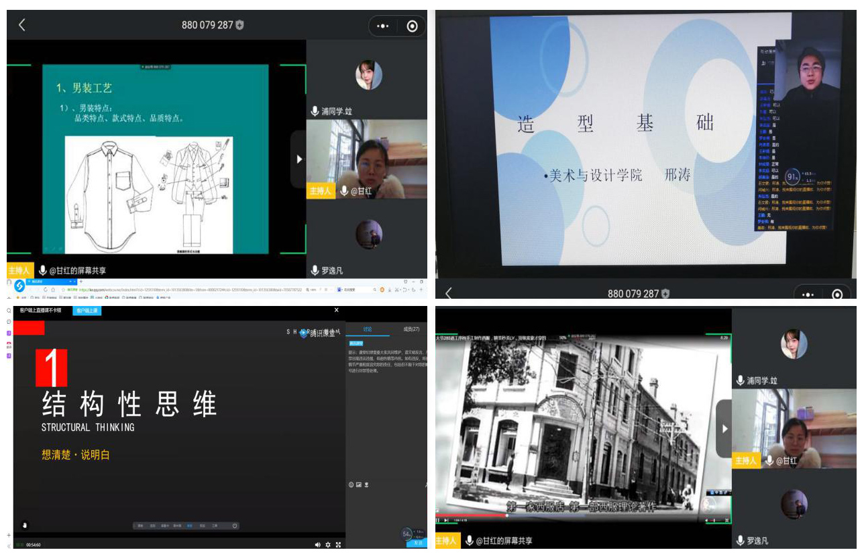
Task: Switch to the 讨论 discussion tab
Action: point(368,329)
